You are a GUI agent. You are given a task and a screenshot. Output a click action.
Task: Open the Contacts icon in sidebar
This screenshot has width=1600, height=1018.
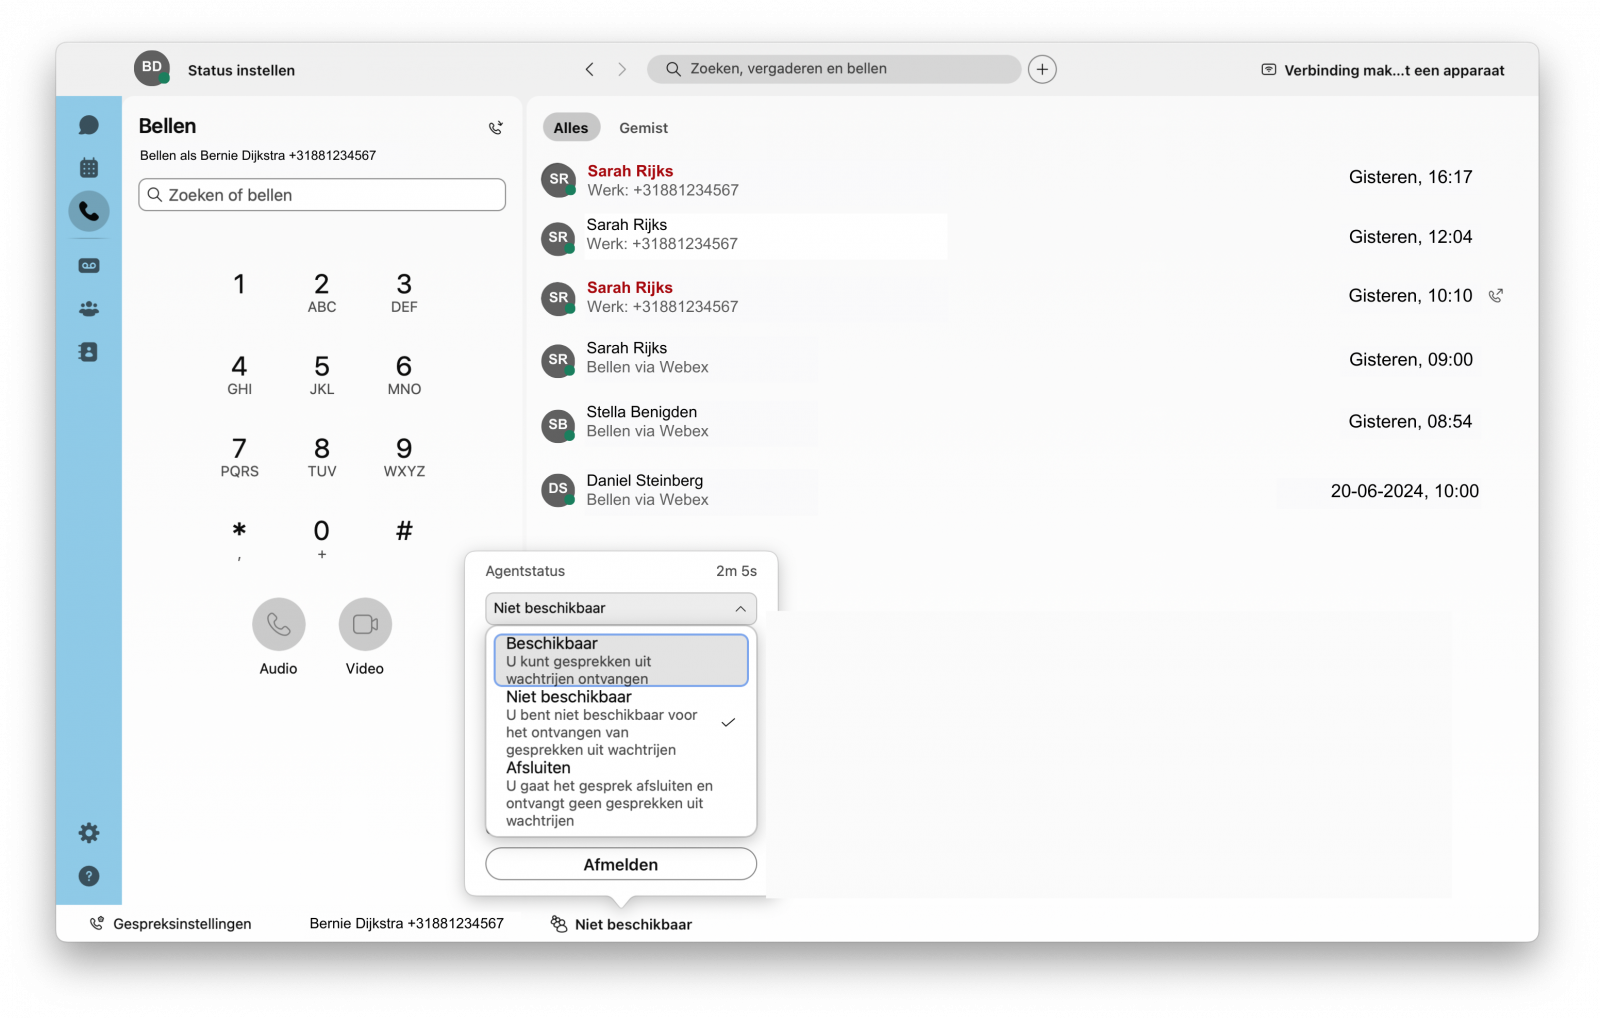pos(89,352)
